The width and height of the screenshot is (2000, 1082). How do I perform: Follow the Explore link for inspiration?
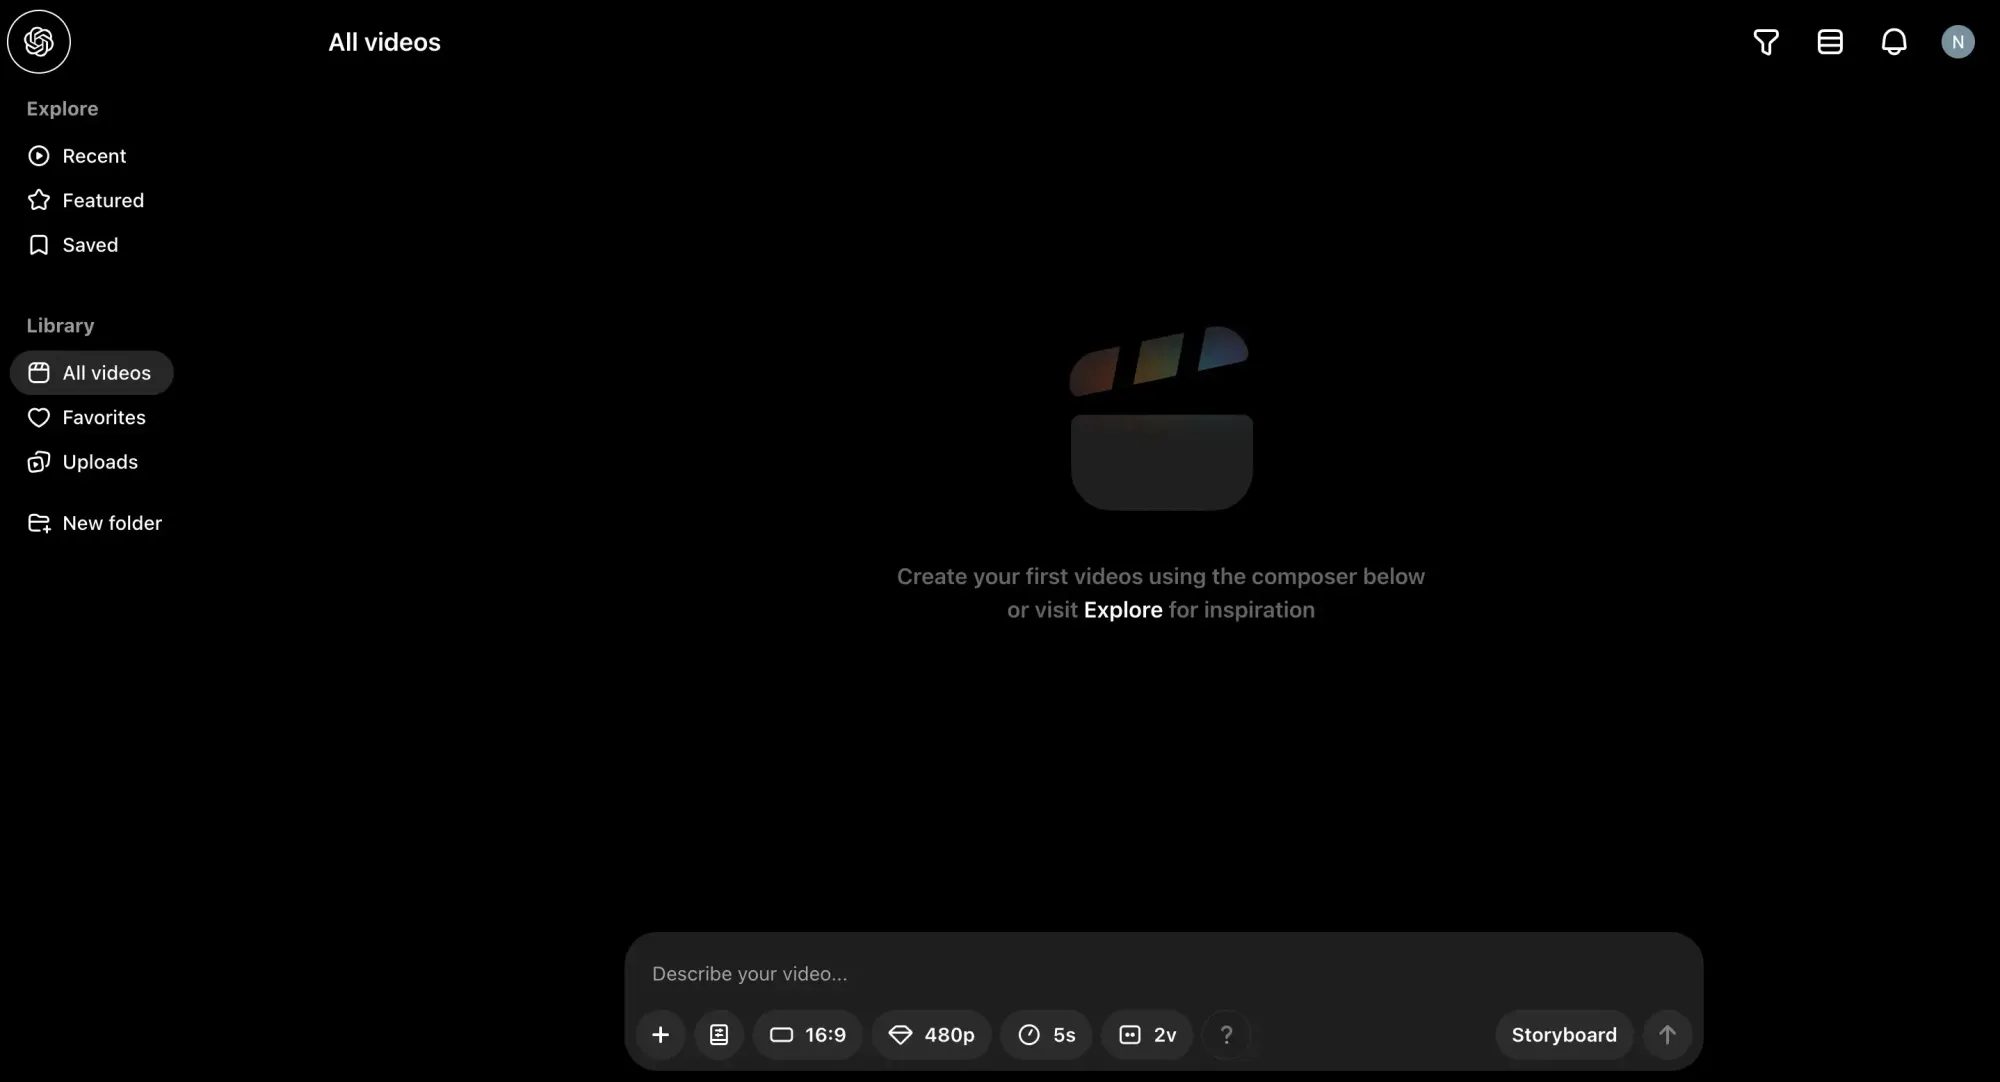click(1123, 610)
